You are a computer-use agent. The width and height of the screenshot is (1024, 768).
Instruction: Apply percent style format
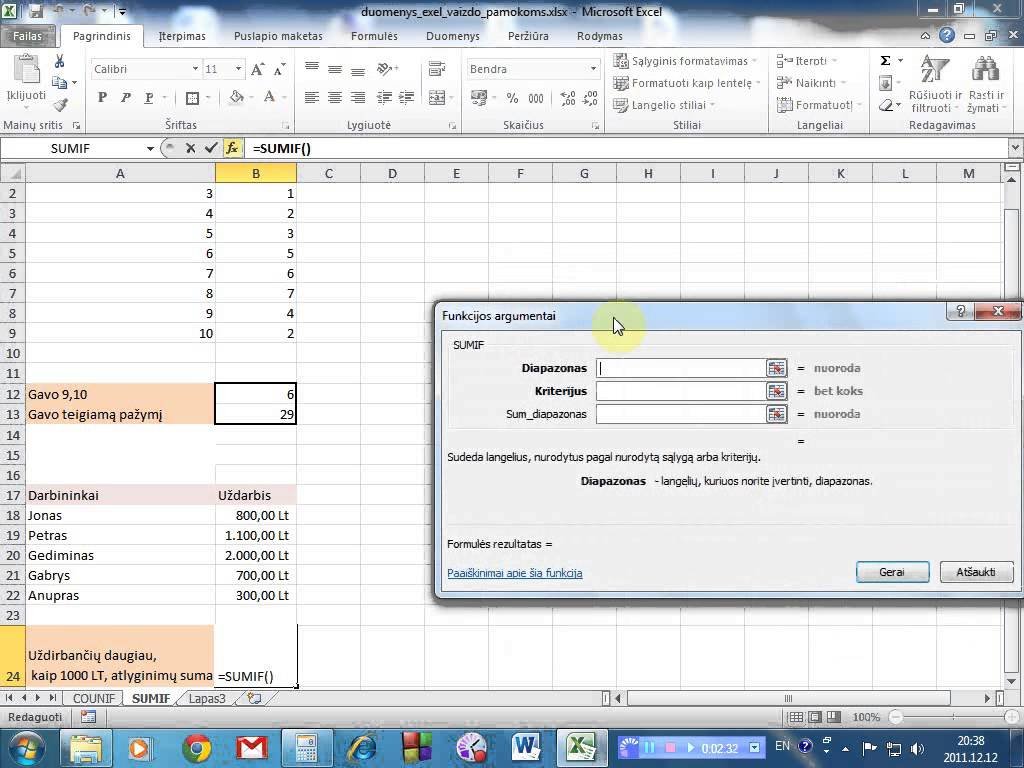(x=513, y=98)
